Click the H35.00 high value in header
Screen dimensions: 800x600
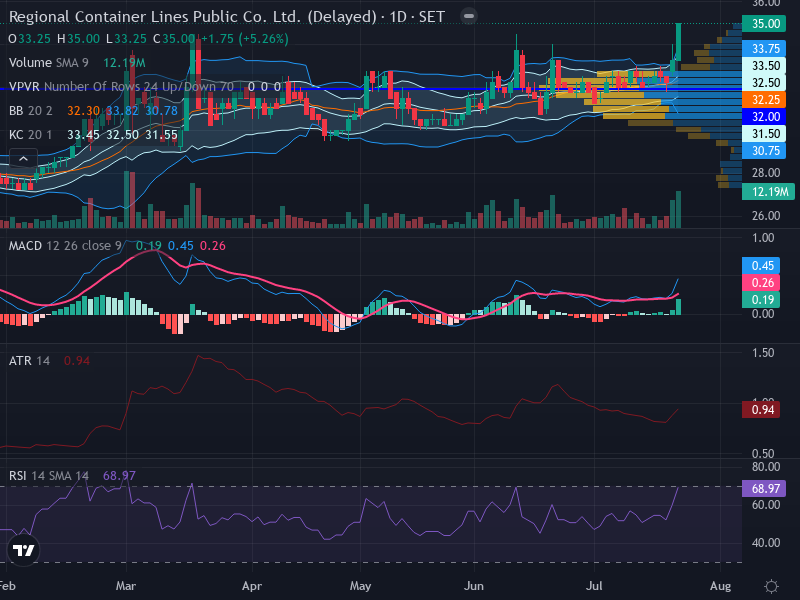[79, 39]
